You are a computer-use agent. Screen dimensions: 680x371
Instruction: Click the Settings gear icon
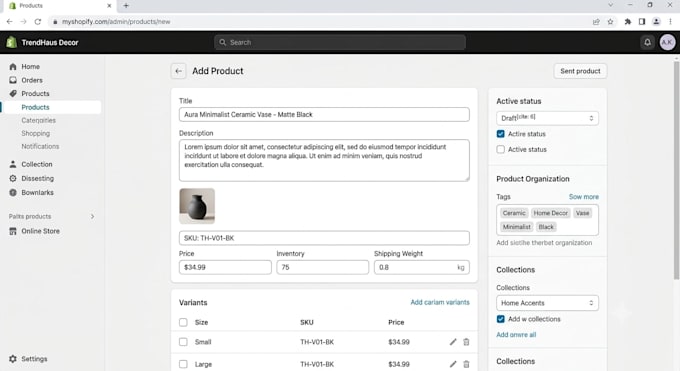[x=13, y=359]
